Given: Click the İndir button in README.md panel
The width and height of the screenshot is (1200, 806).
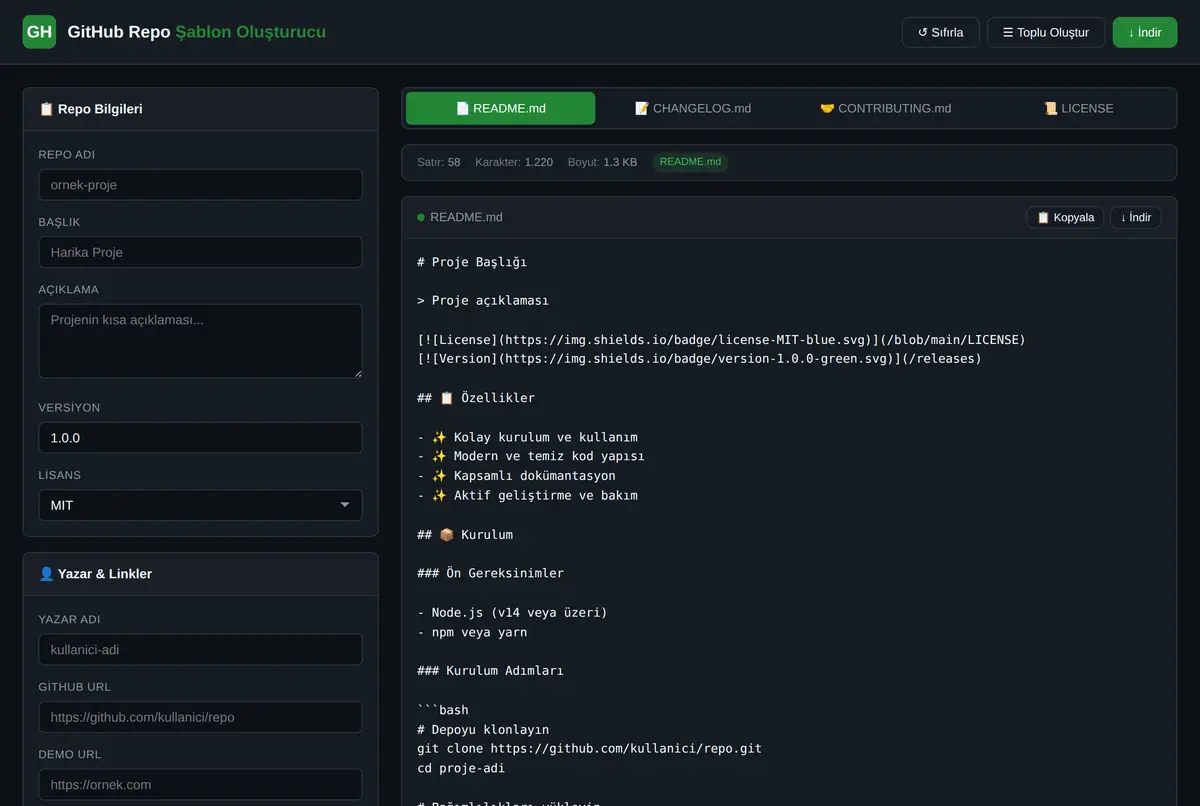Looking at the screenshot, I should 1136,217.
